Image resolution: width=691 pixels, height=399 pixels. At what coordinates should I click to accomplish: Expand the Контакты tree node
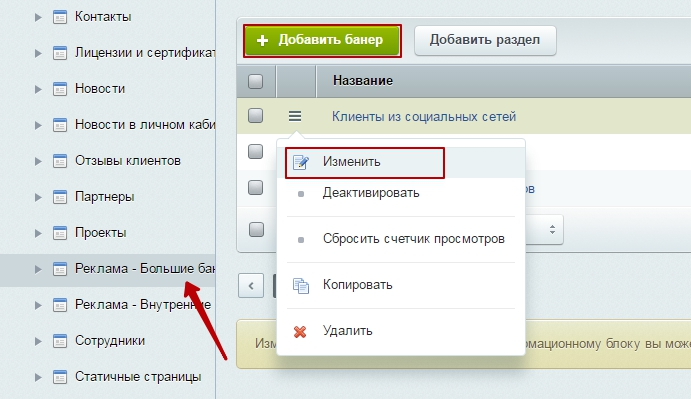coord(38,17)
